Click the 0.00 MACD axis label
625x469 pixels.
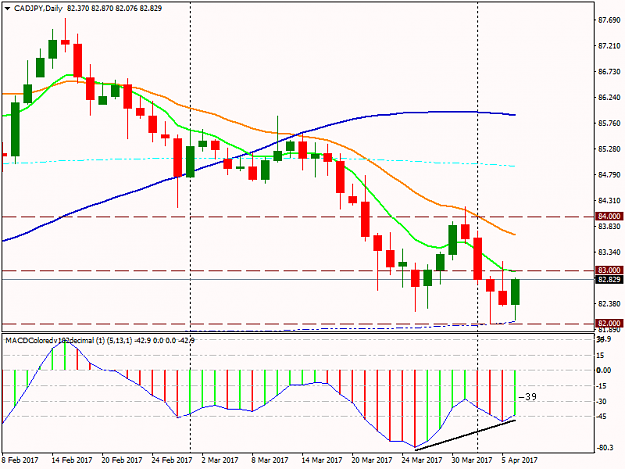604,370
